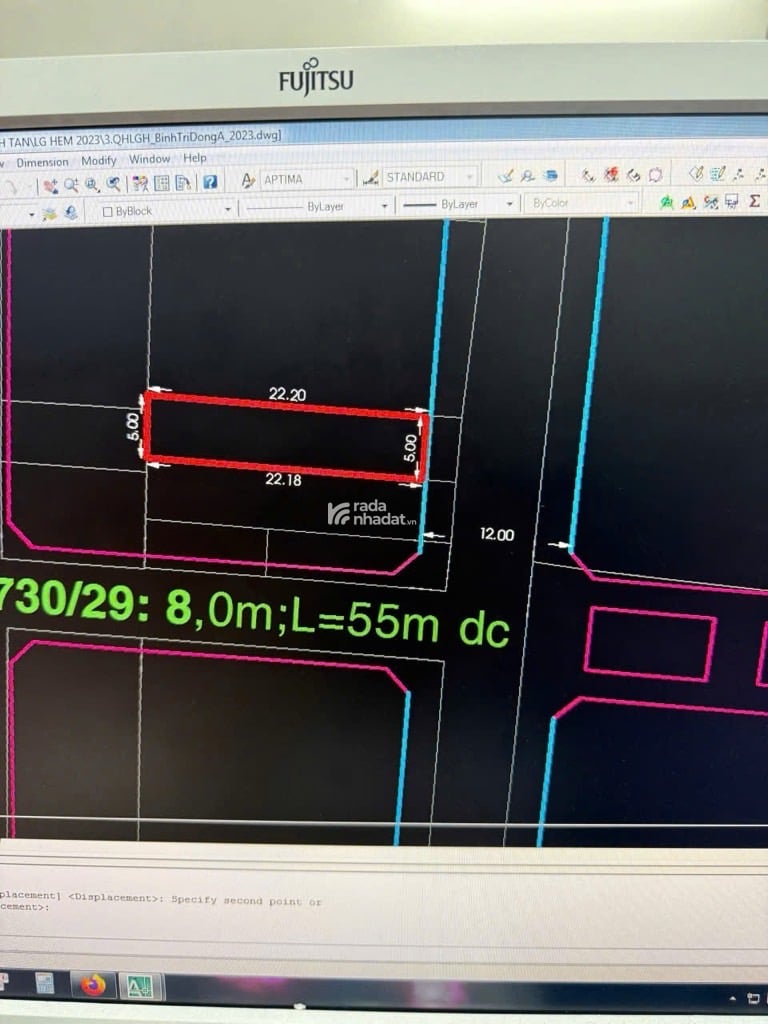Click the ByBlock color swatch box
Image resolution: width=768 pixels, height=1024 pixels.
pos(108,212)
